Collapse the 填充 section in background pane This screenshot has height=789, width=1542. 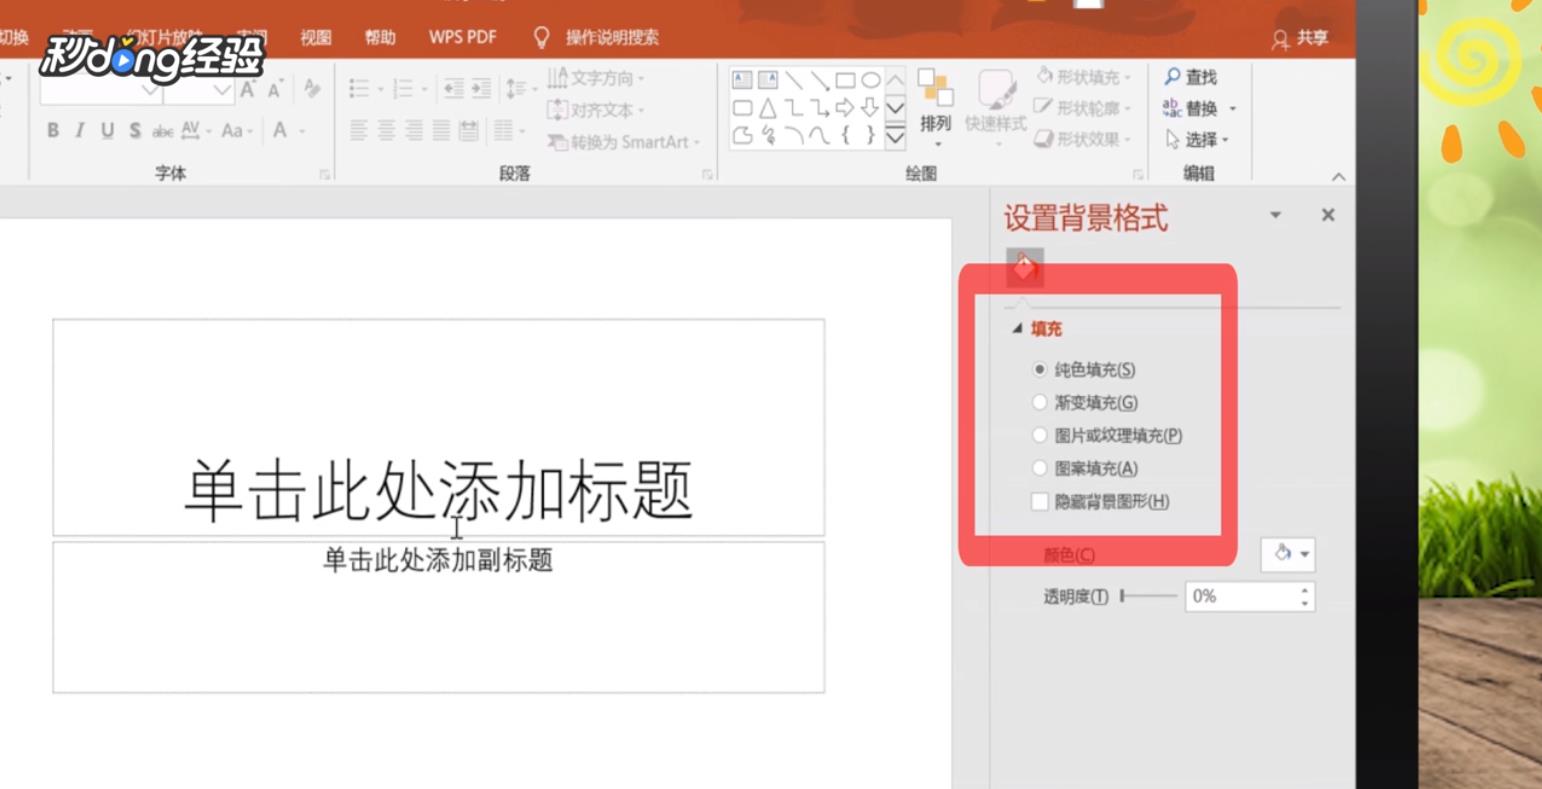tap(1018, 328)
